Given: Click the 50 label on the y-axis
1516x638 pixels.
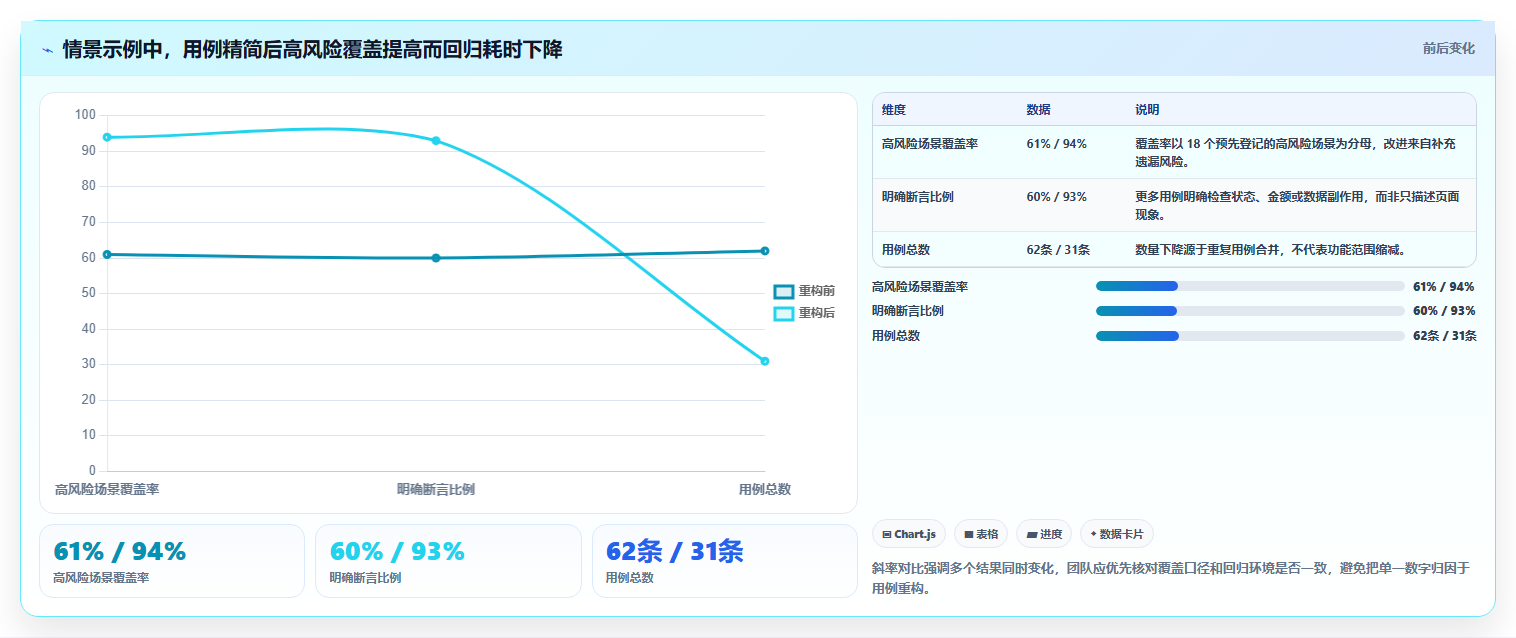Looking at the screenshot, I should (x=89, y=293).
